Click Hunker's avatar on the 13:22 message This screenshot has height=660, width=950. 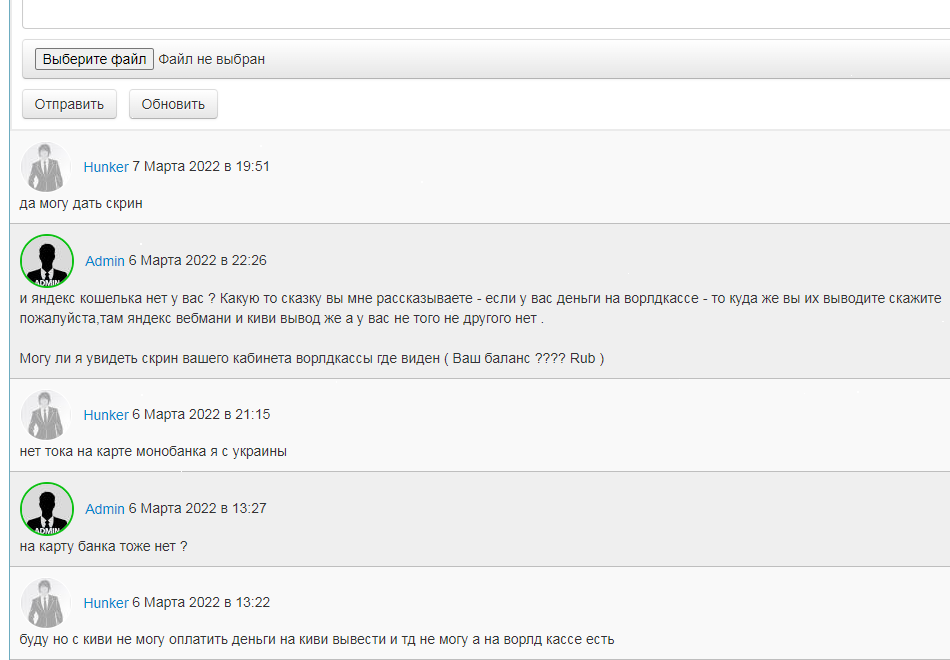(44, 603)
